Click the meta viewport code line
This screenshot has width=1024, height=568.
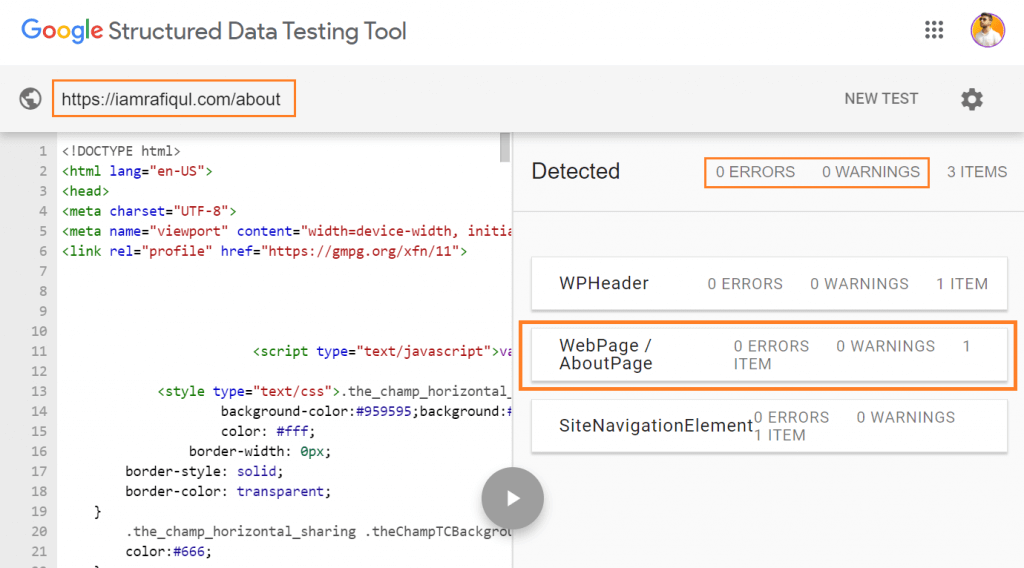pos(287,231)
